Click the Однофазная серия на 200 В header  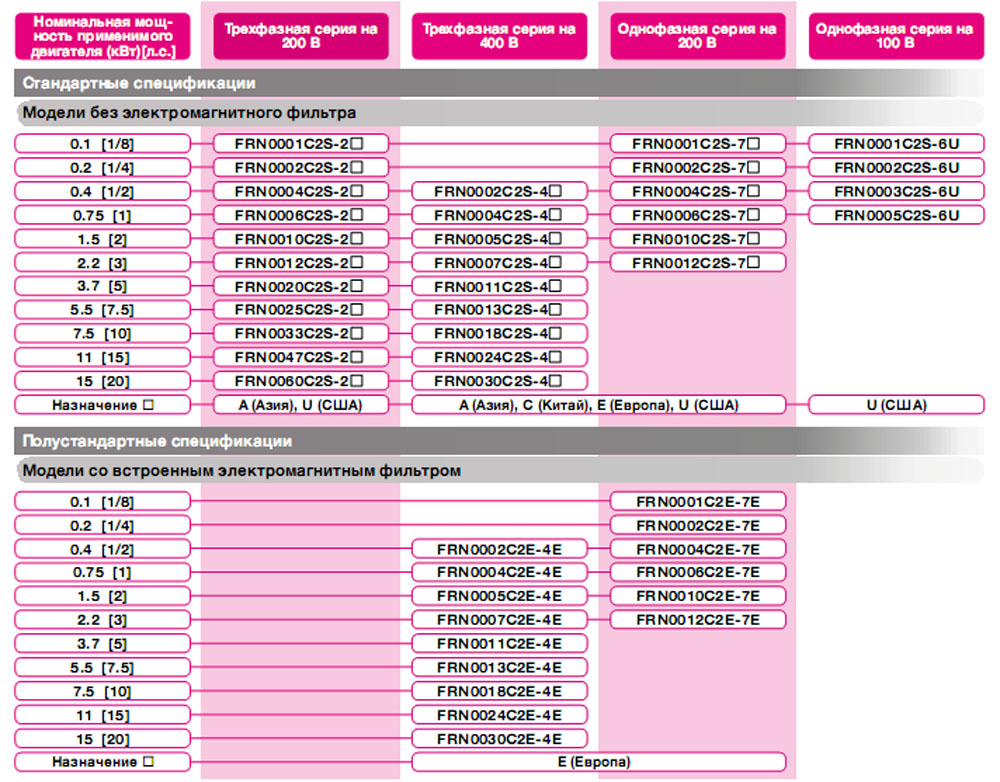(x=698, y=36)
